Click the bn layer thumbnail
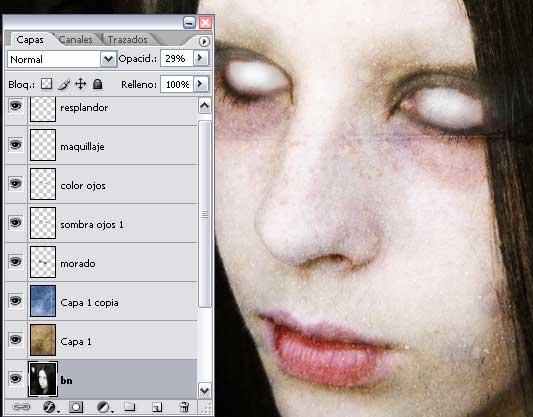The height and width of the screenshot is (417, 533). (43, 379)
